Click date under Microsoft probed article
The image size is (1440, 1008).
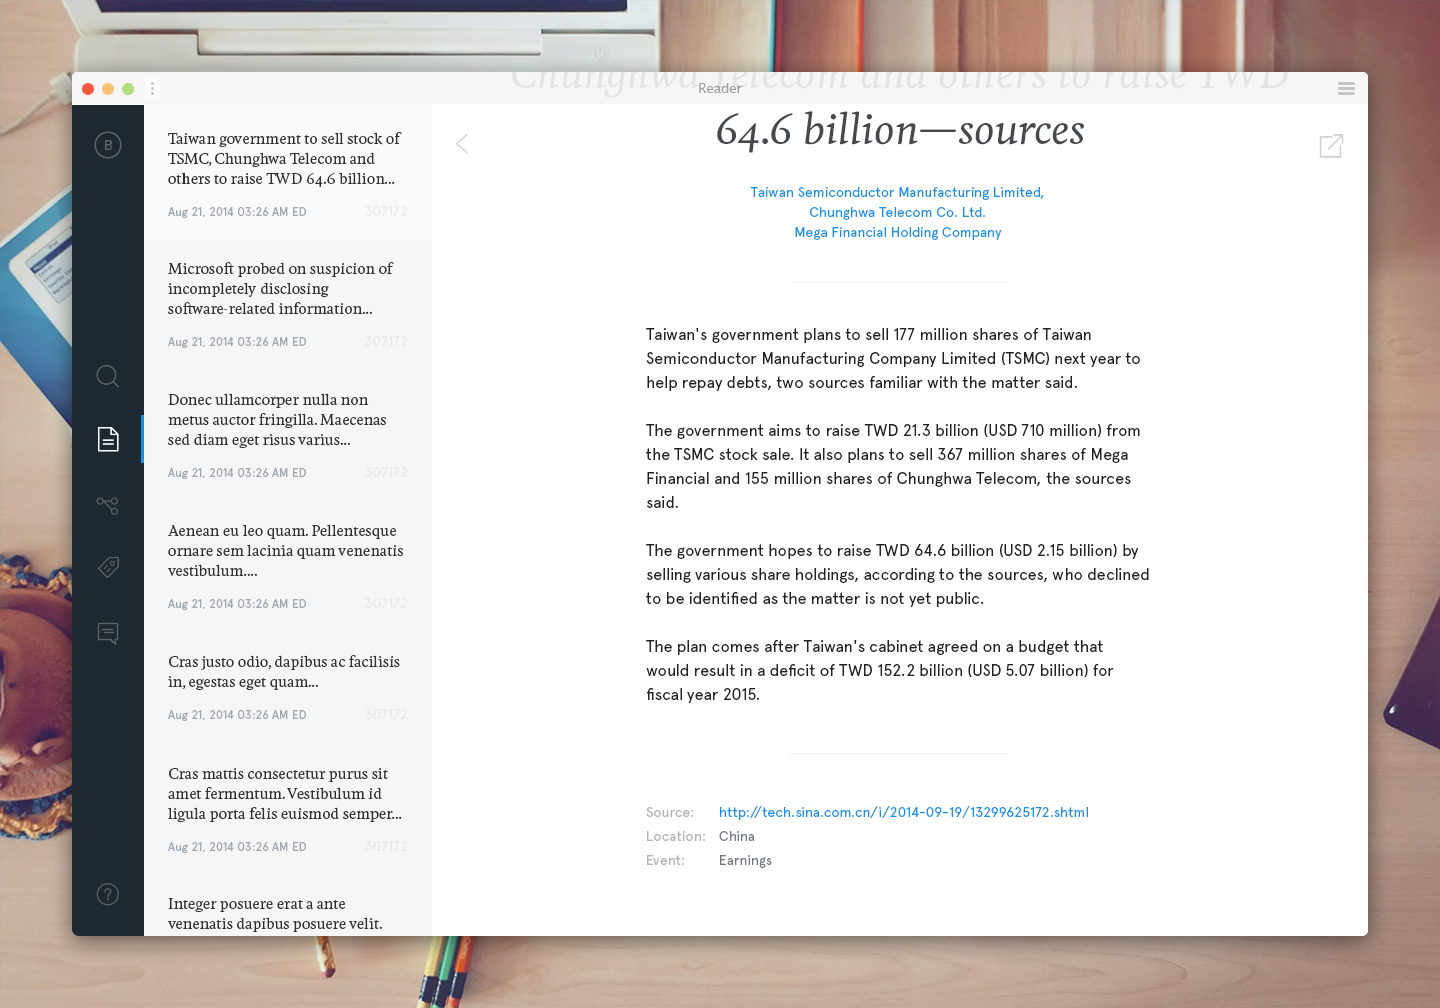237,342
